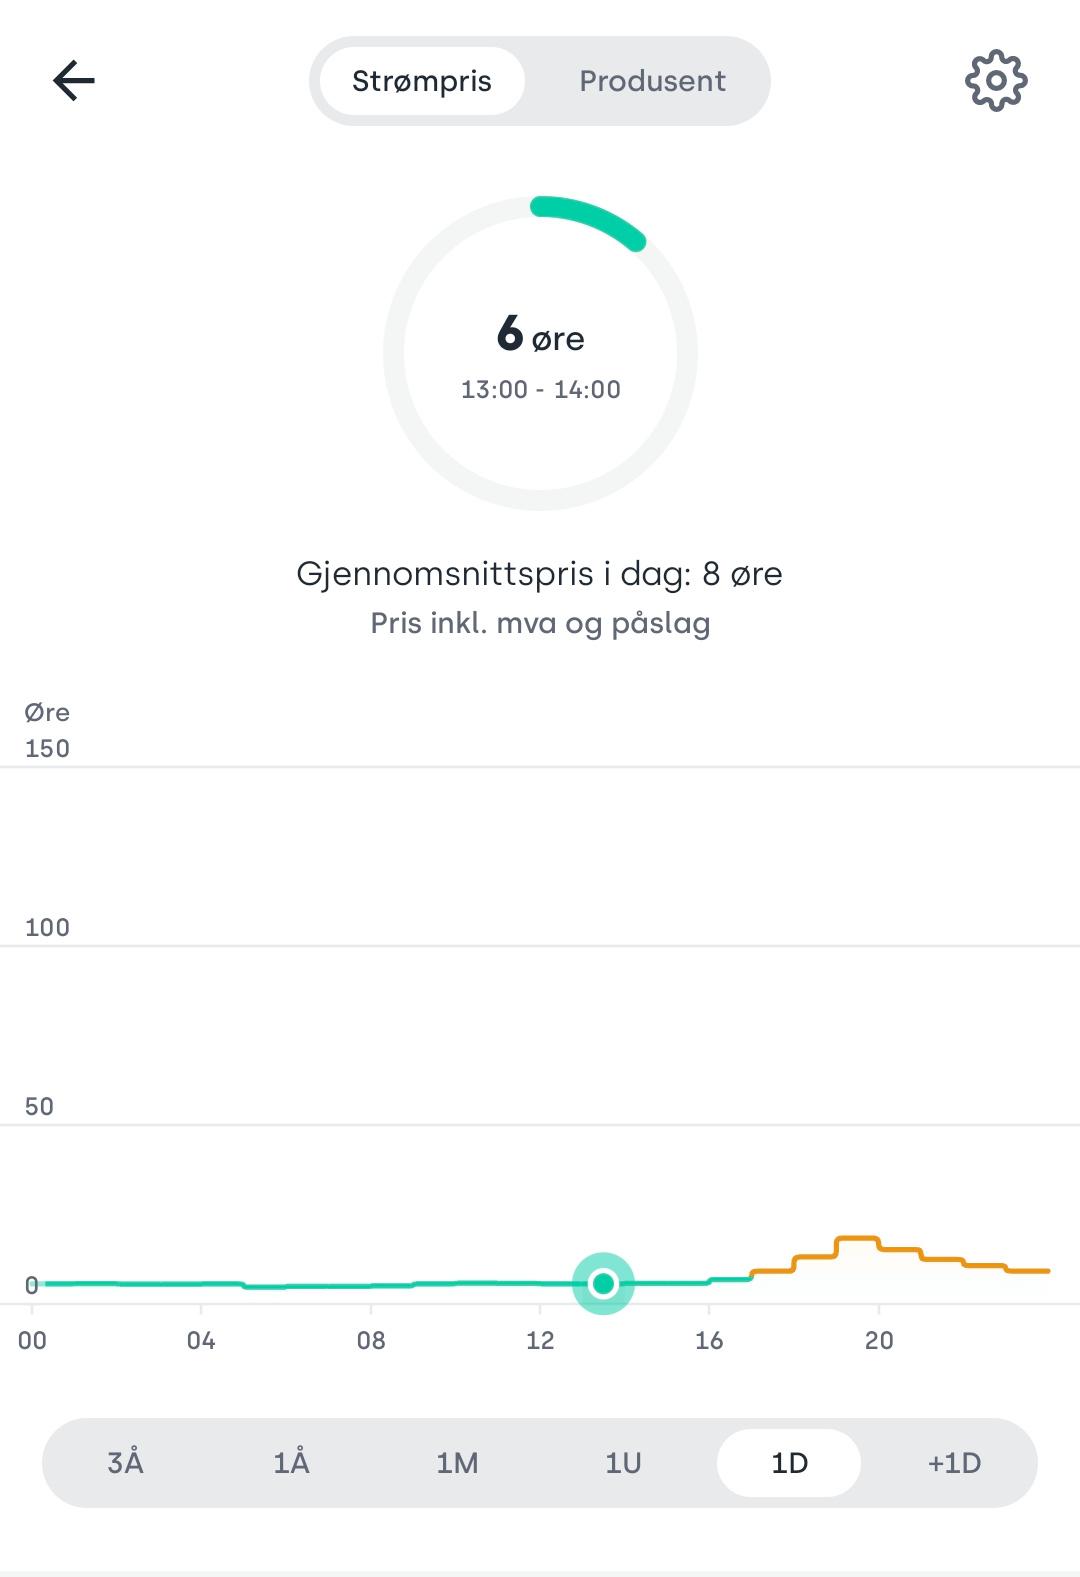Tap the 13:00 - 14:00 time label

[540, 390]
